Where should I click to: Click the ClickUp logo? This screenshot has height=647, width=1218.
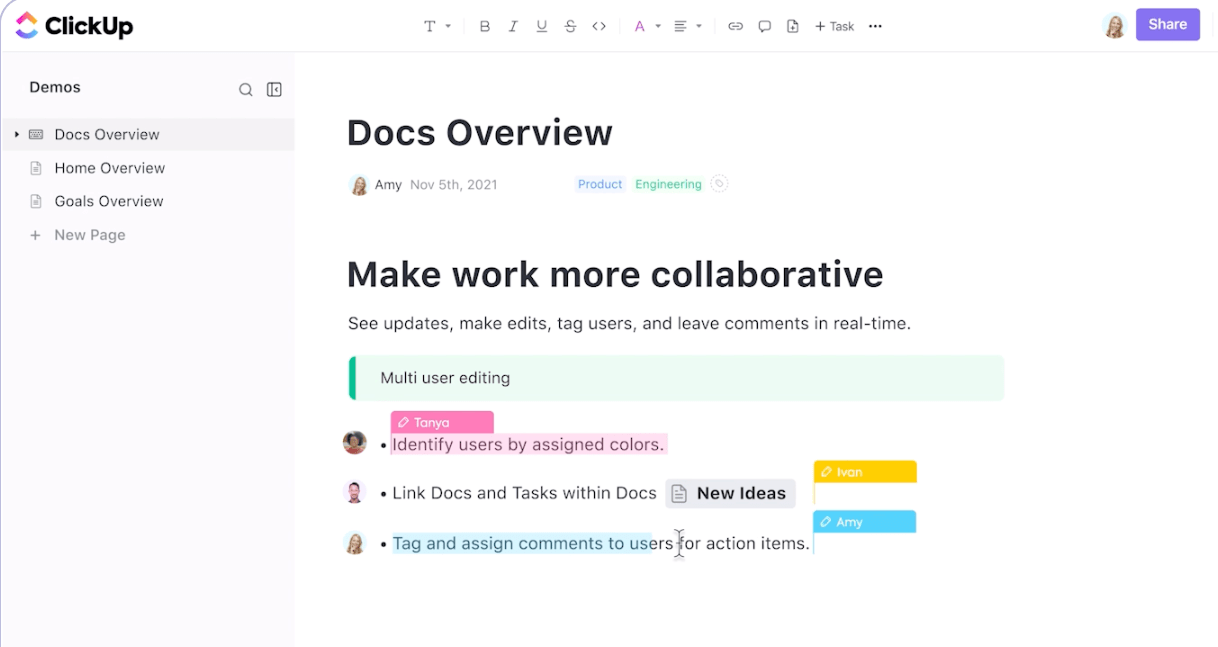[x=75, y=26]
